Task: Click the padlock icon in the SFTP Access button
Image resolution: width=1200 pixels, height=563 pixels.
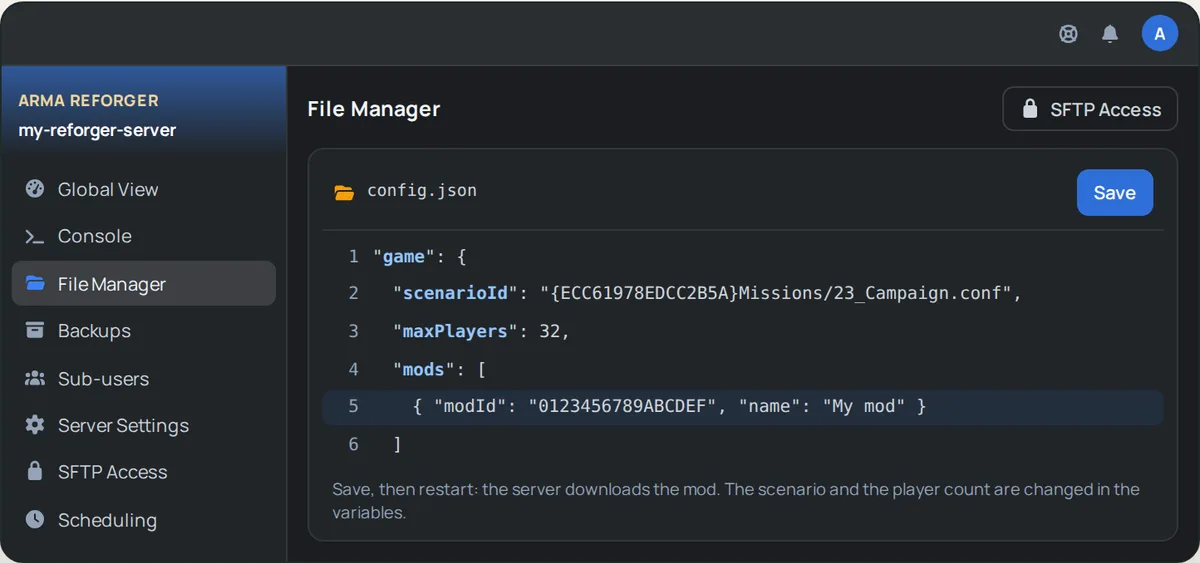Action: point(1030,110)
